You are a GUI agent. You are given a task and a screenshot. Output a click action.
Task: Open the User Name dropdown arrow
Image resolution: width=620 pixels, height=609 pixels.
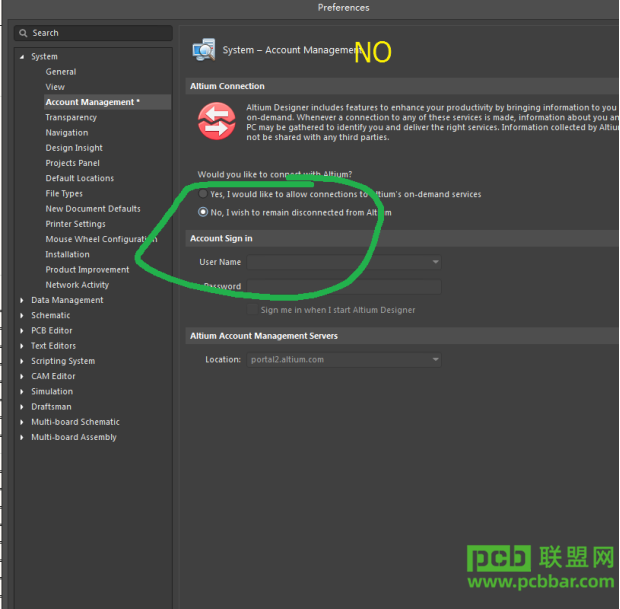435,262
